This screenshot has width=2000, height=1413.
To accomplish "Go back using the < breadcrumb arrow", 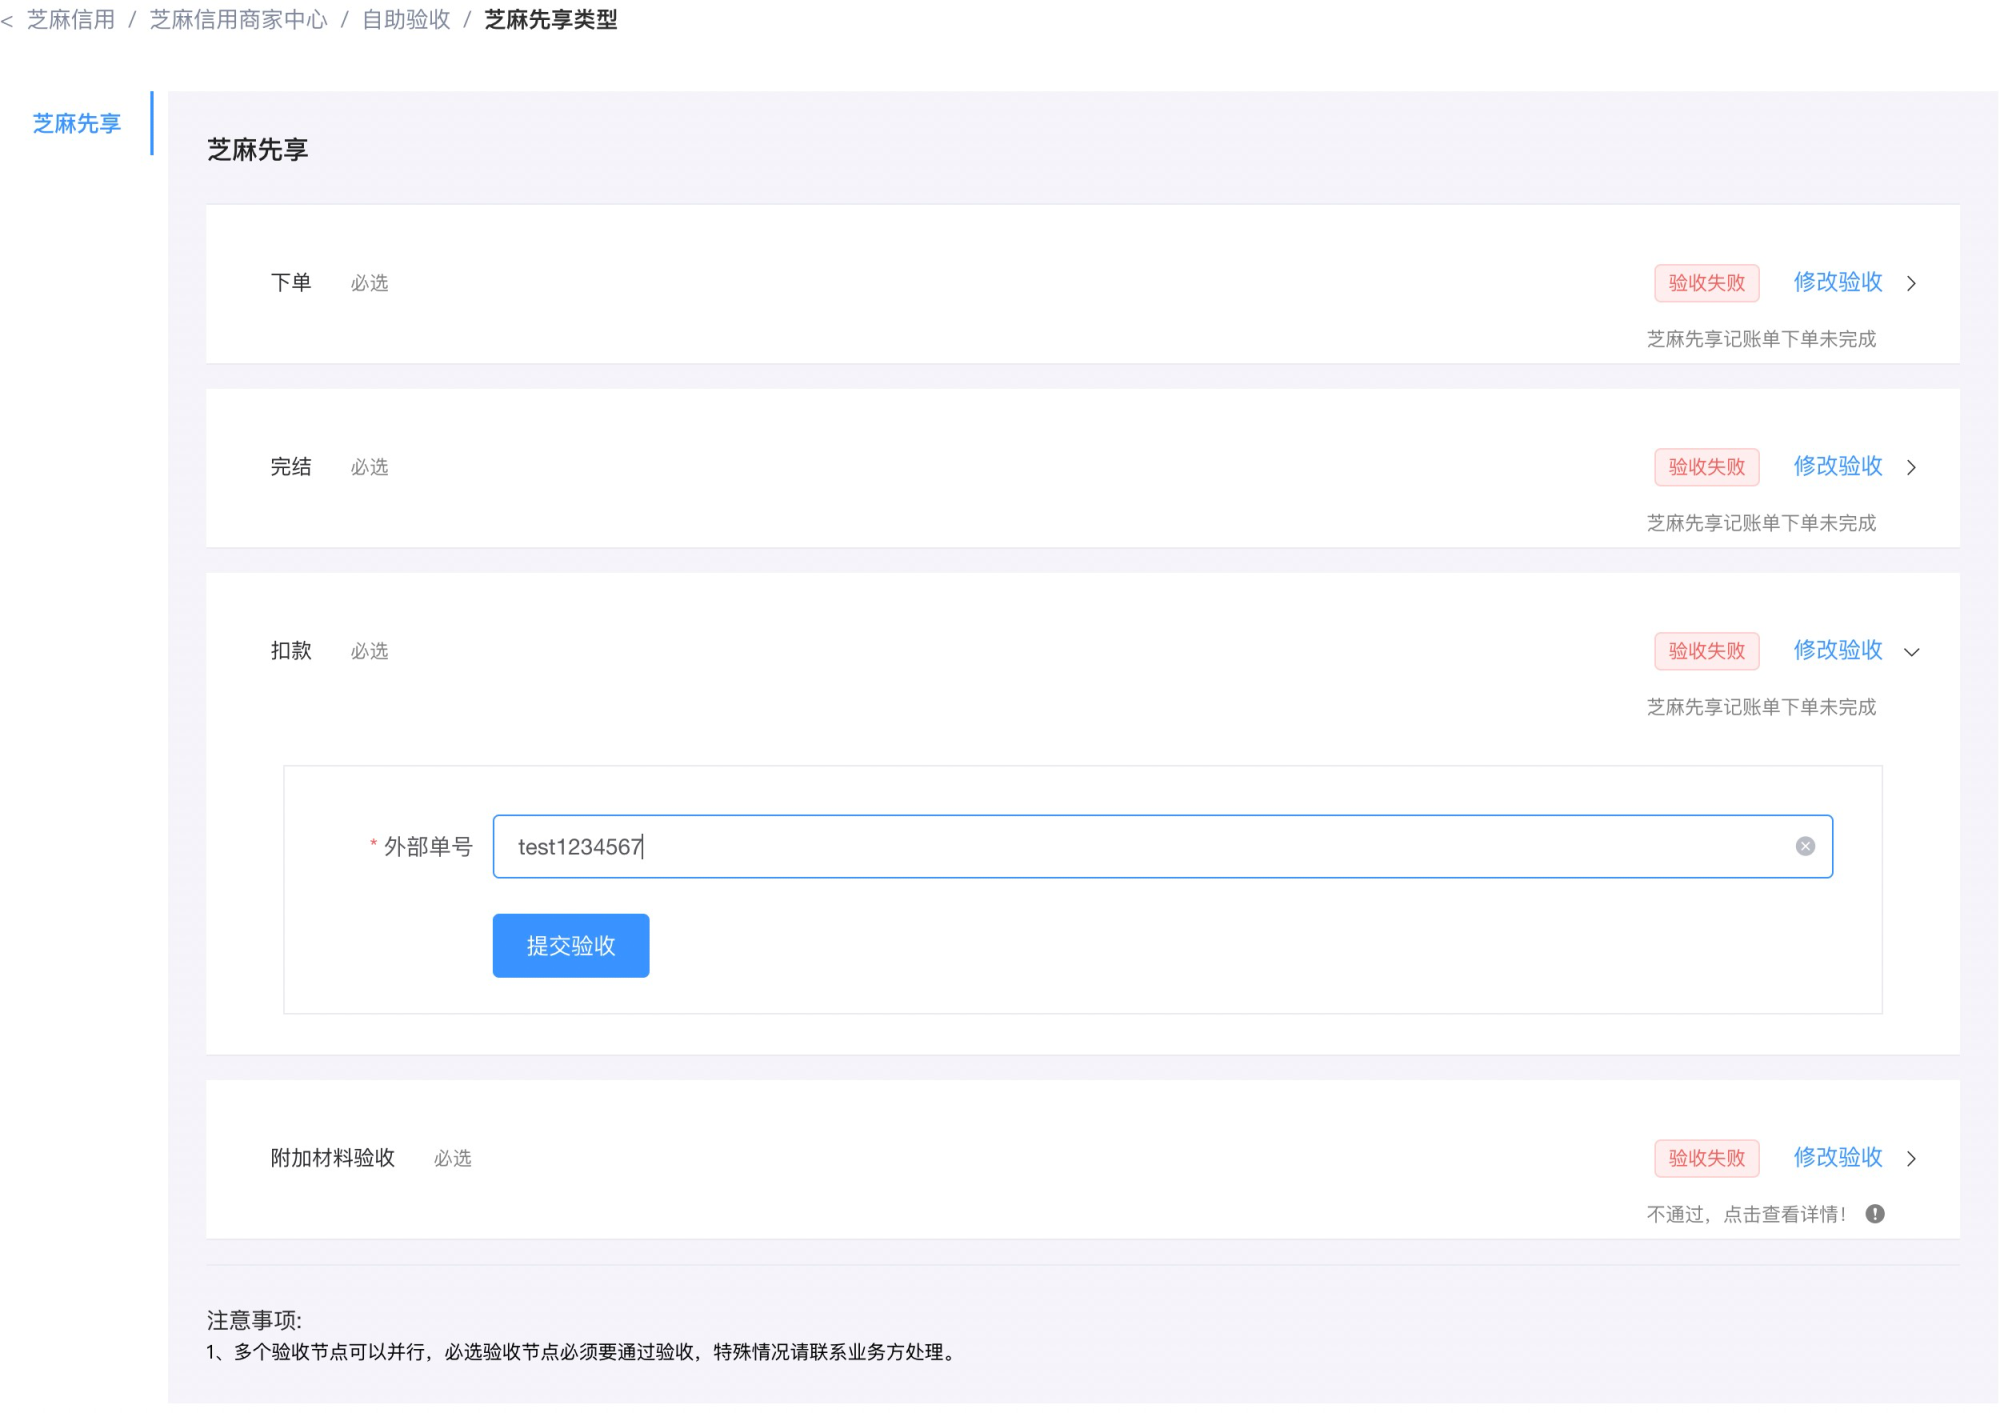I will (7, 20).
